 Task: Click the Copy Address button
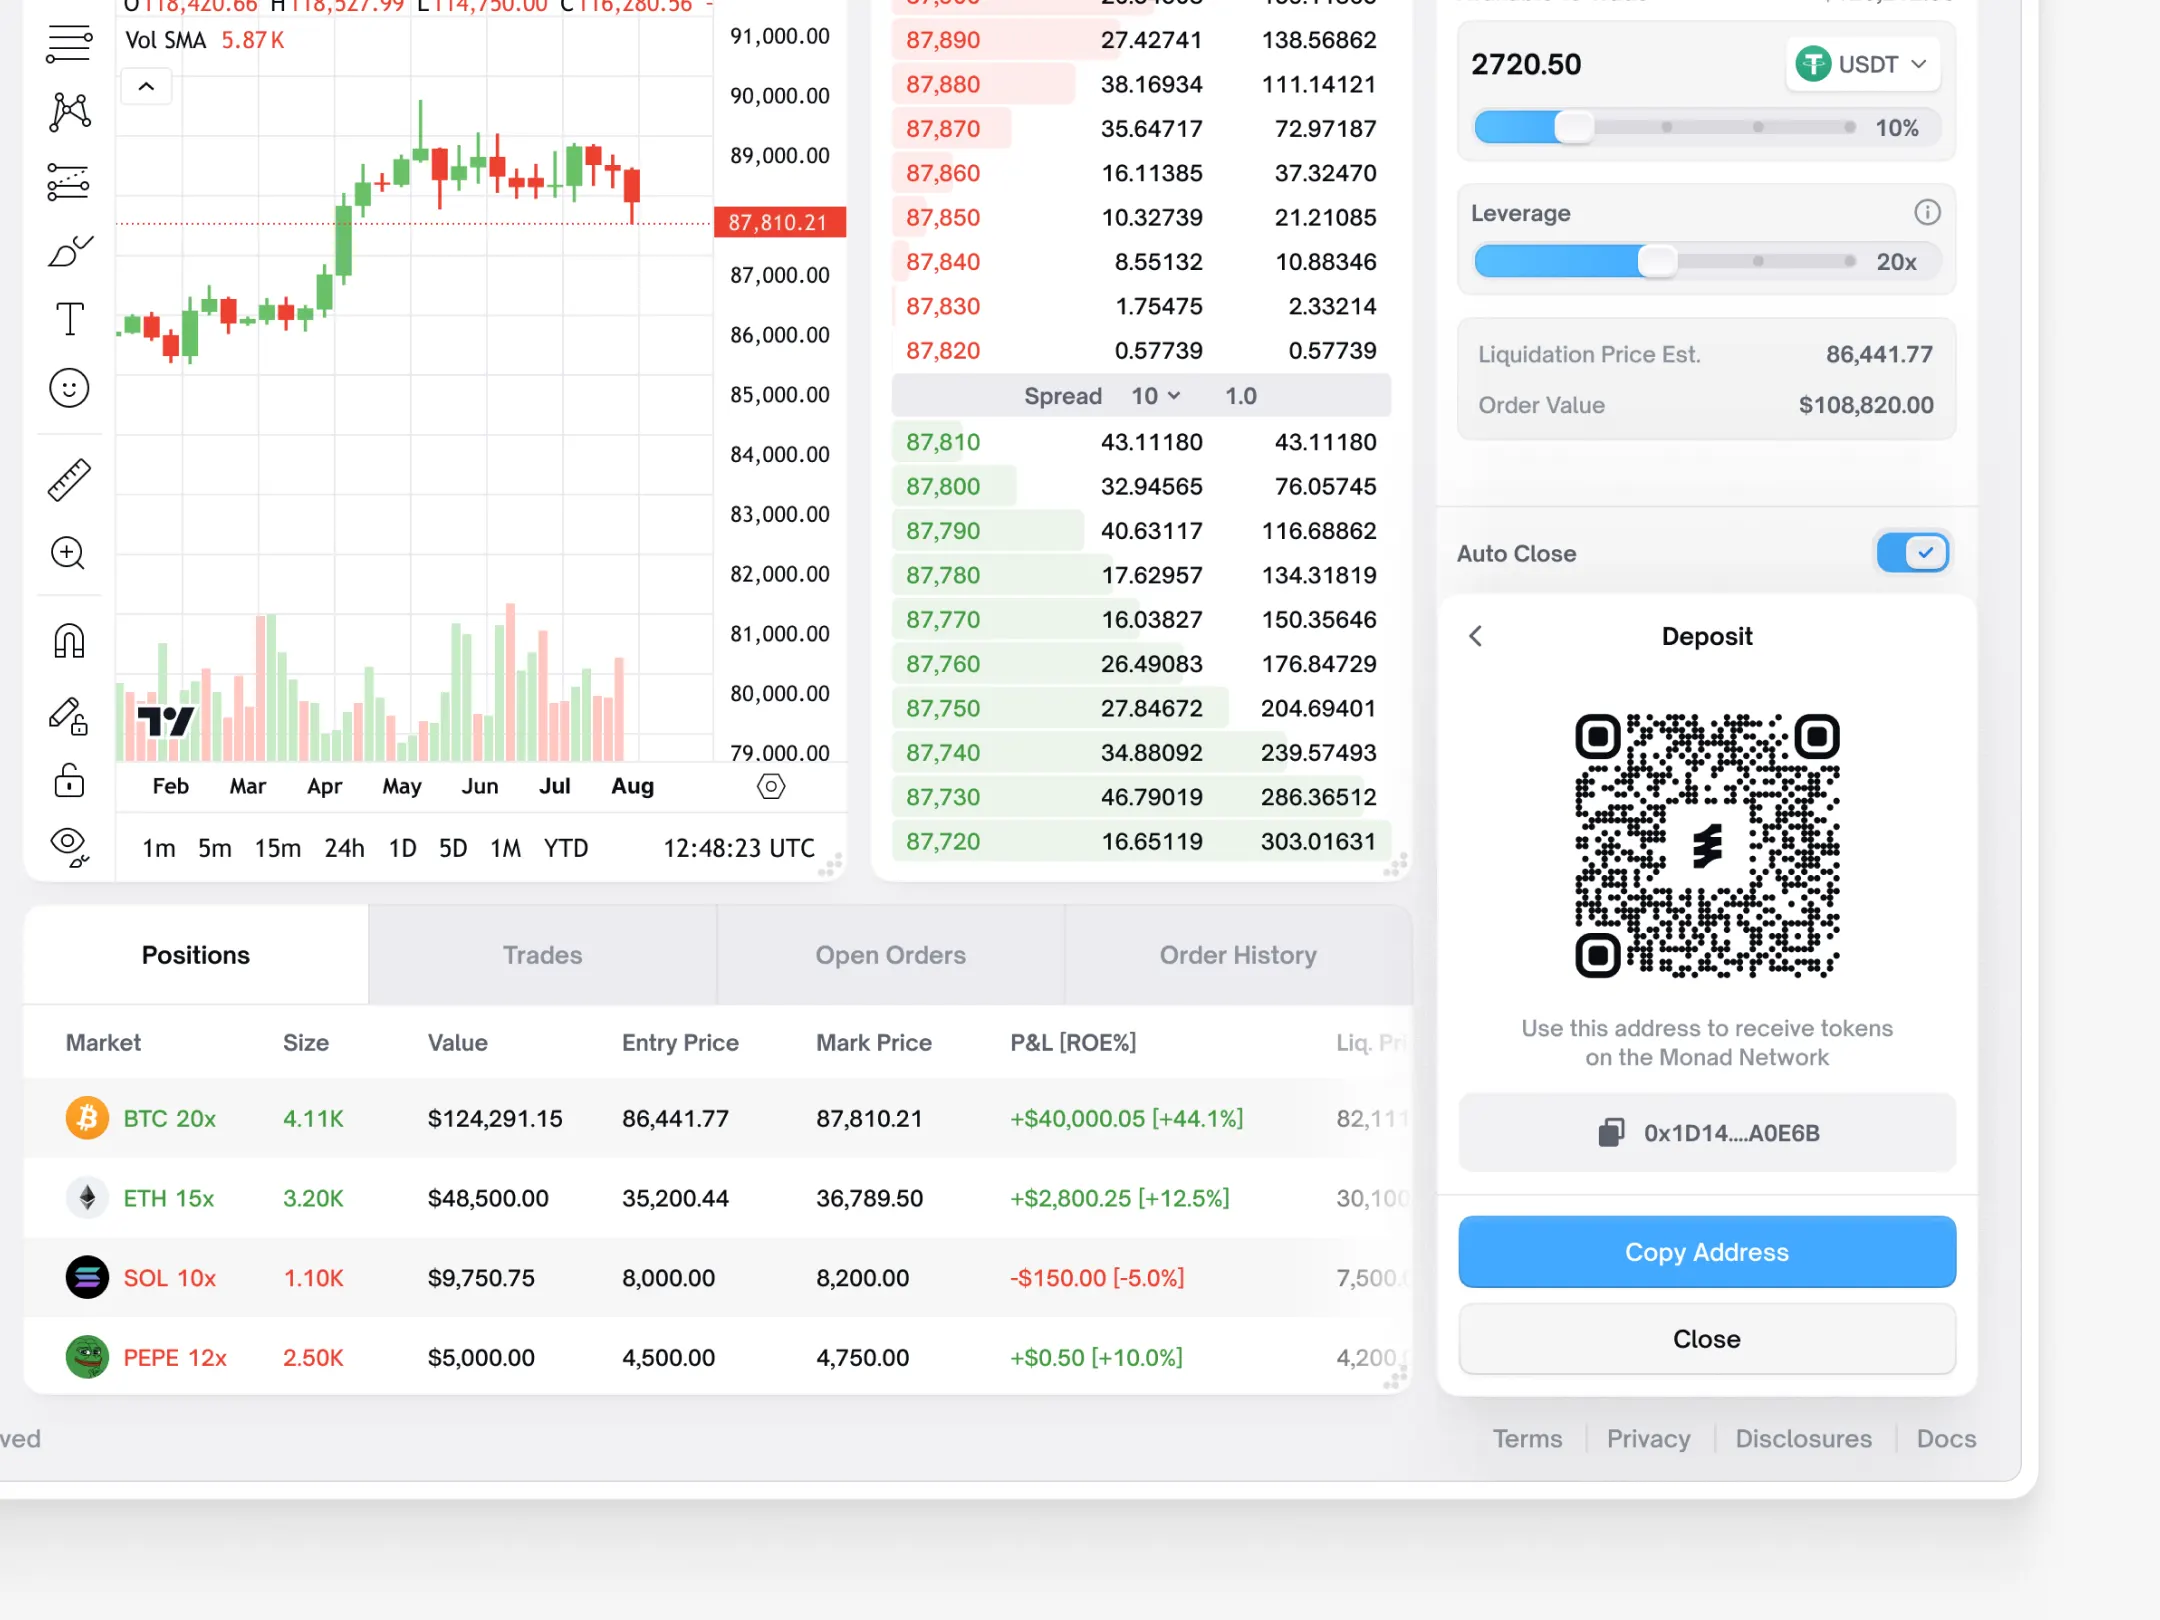pyautogui.click(x=1706, y=1252)
